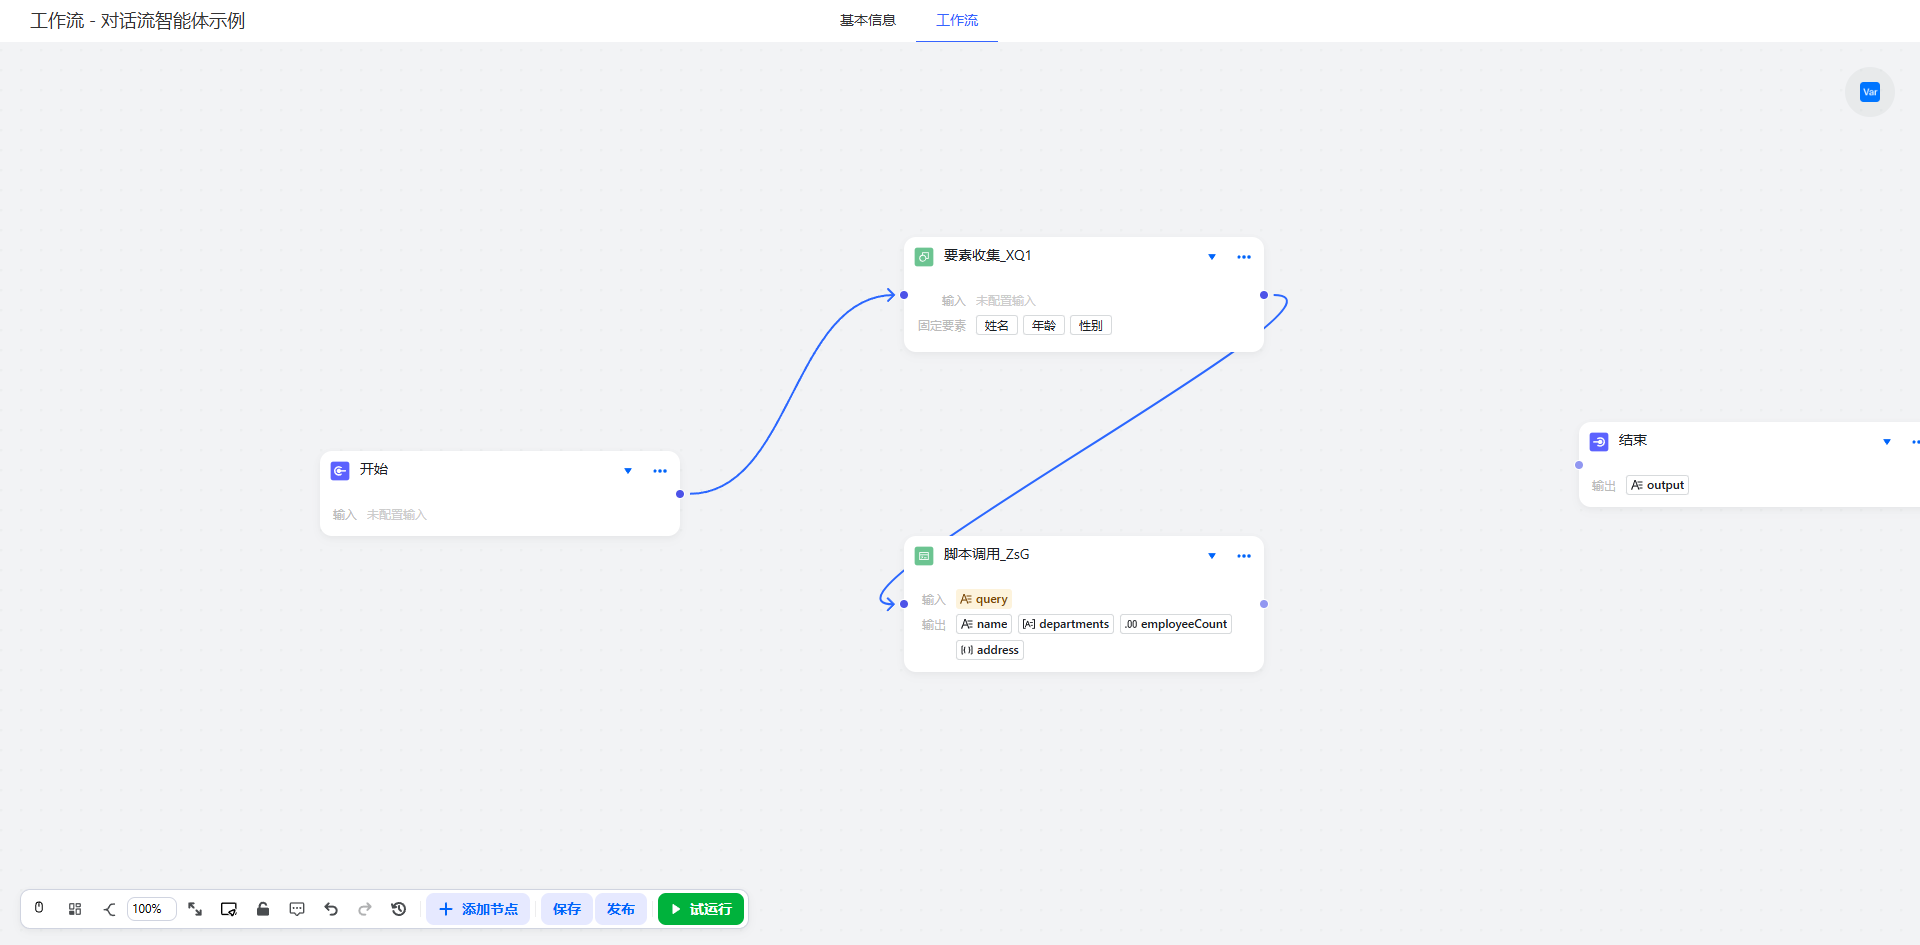Collapse the 脚本调用_ZsG node arrow
Image resolution: width=1920 pixels, height=945 pixels.
coord(1212,556)
